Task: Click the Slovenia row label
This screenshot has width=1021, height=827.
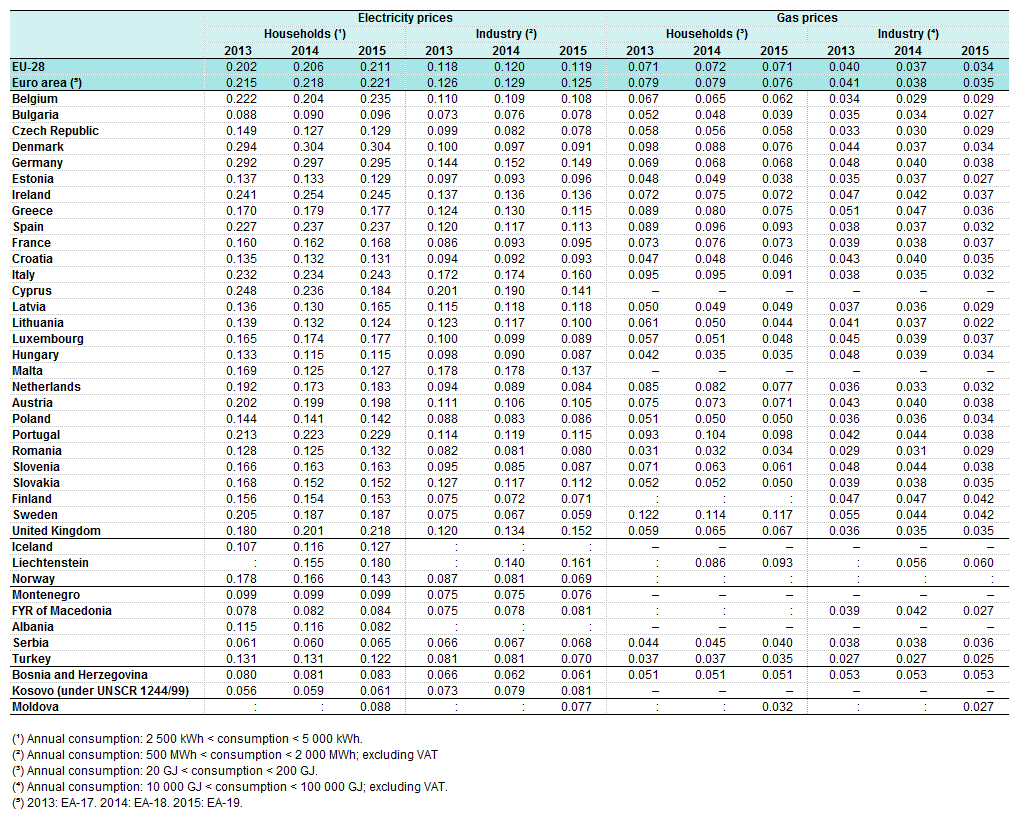Action: pyautogui.click(x=36, y=467)
